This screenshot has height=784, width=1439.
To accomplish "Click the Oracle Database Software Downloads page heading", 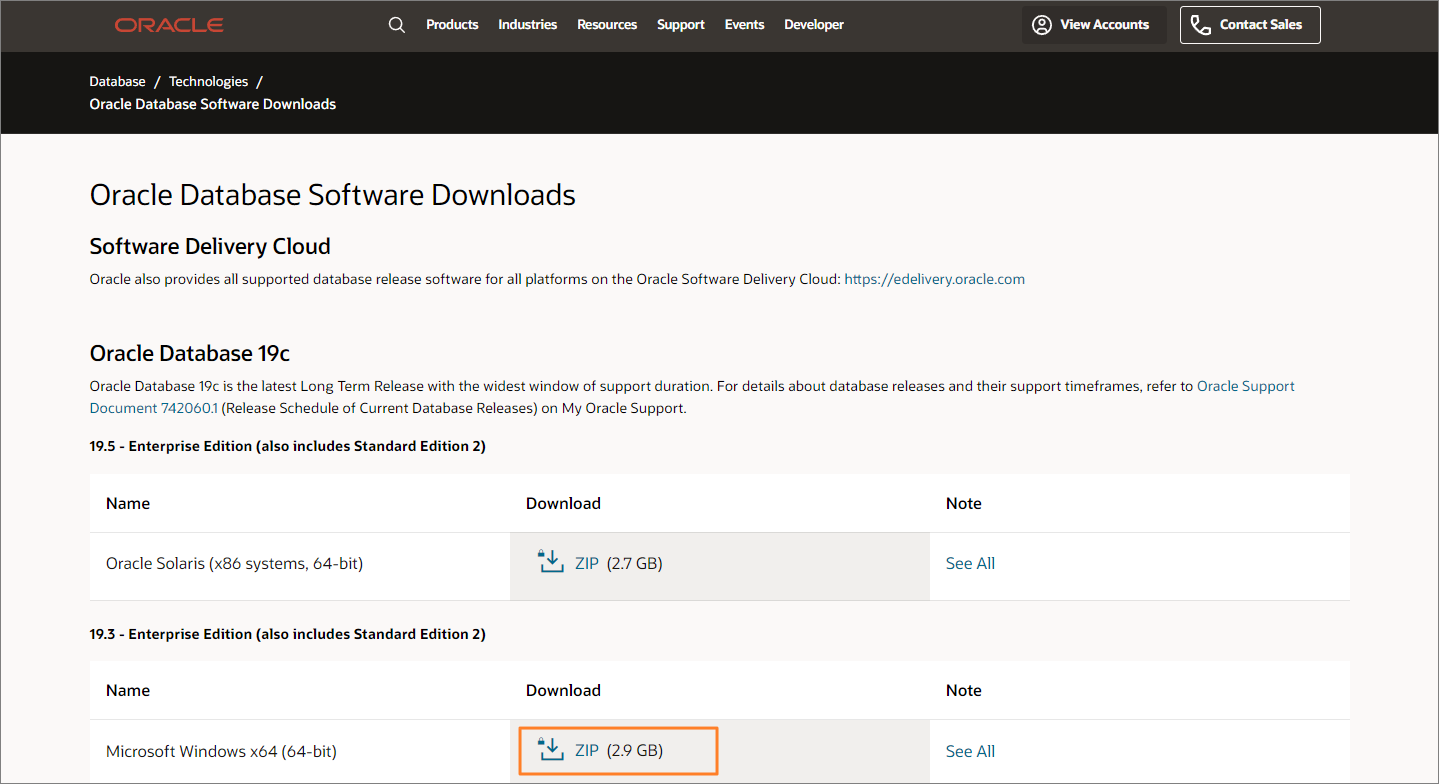I will coord(333,195).
